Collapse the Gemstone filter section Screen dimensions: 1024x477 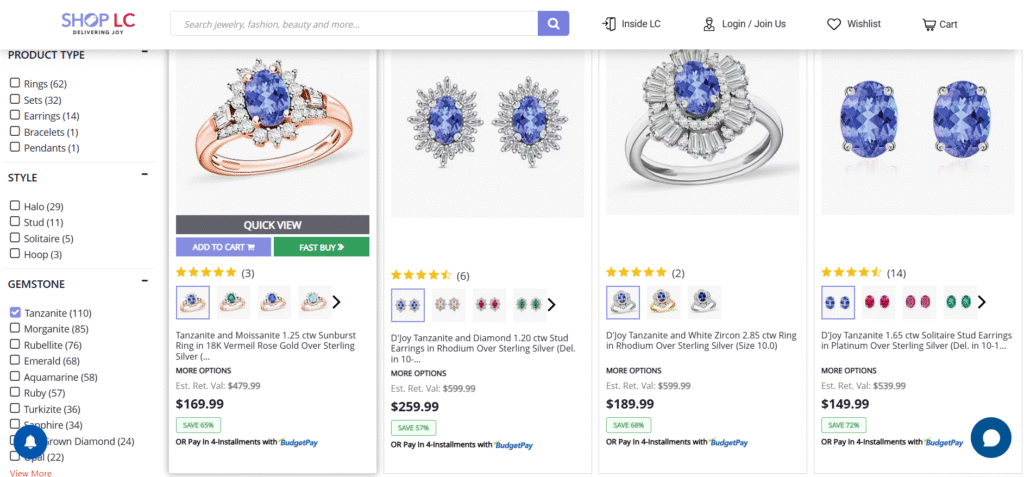[x=145, y=284]
